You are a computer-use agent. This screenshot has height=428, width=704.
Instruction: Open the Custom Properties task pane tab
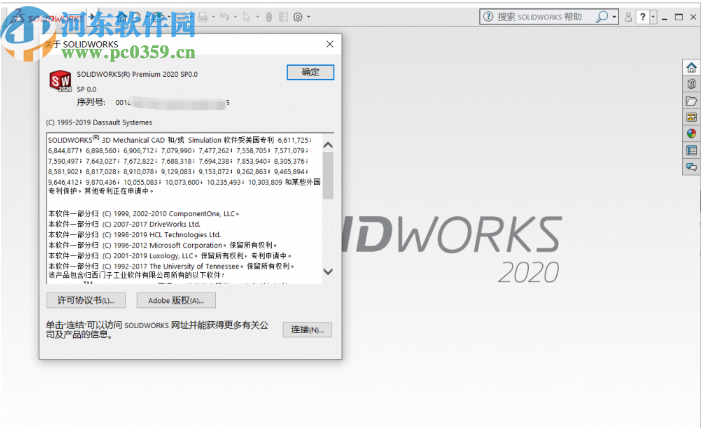691,150
